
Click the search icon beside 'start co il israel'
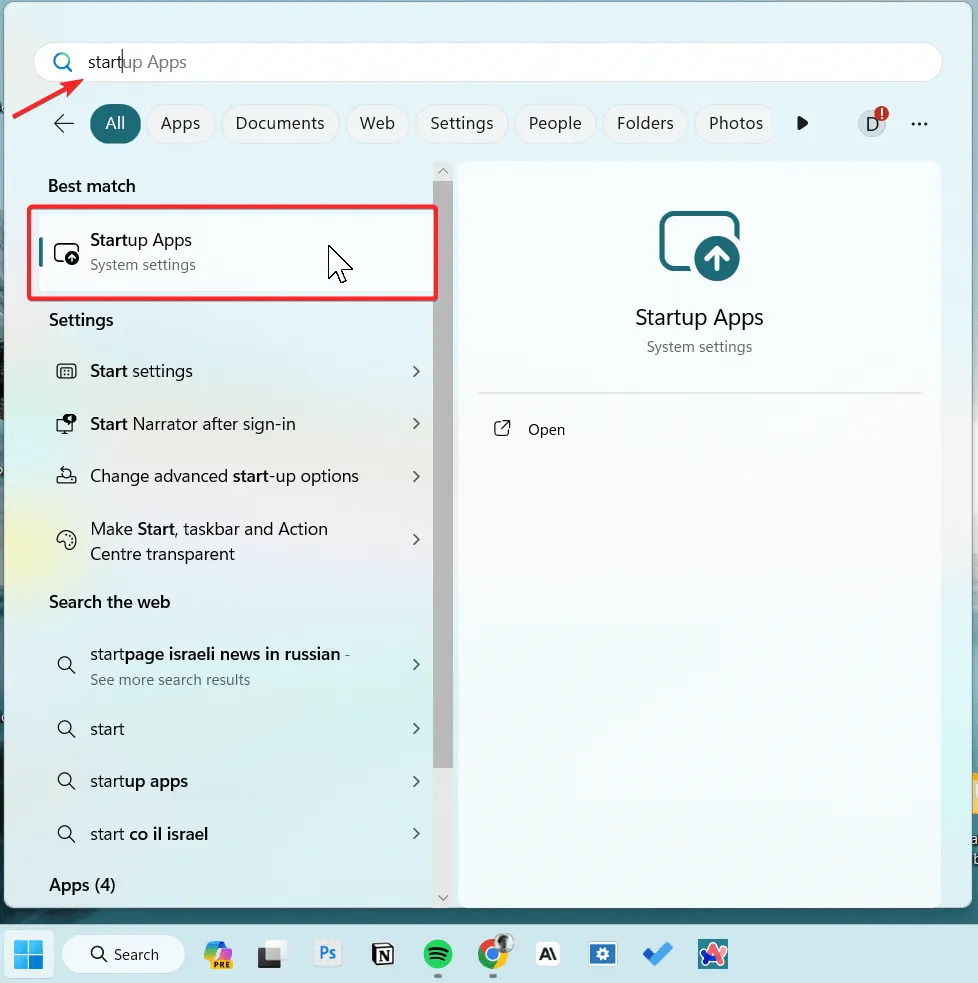(x=66, y=834)
